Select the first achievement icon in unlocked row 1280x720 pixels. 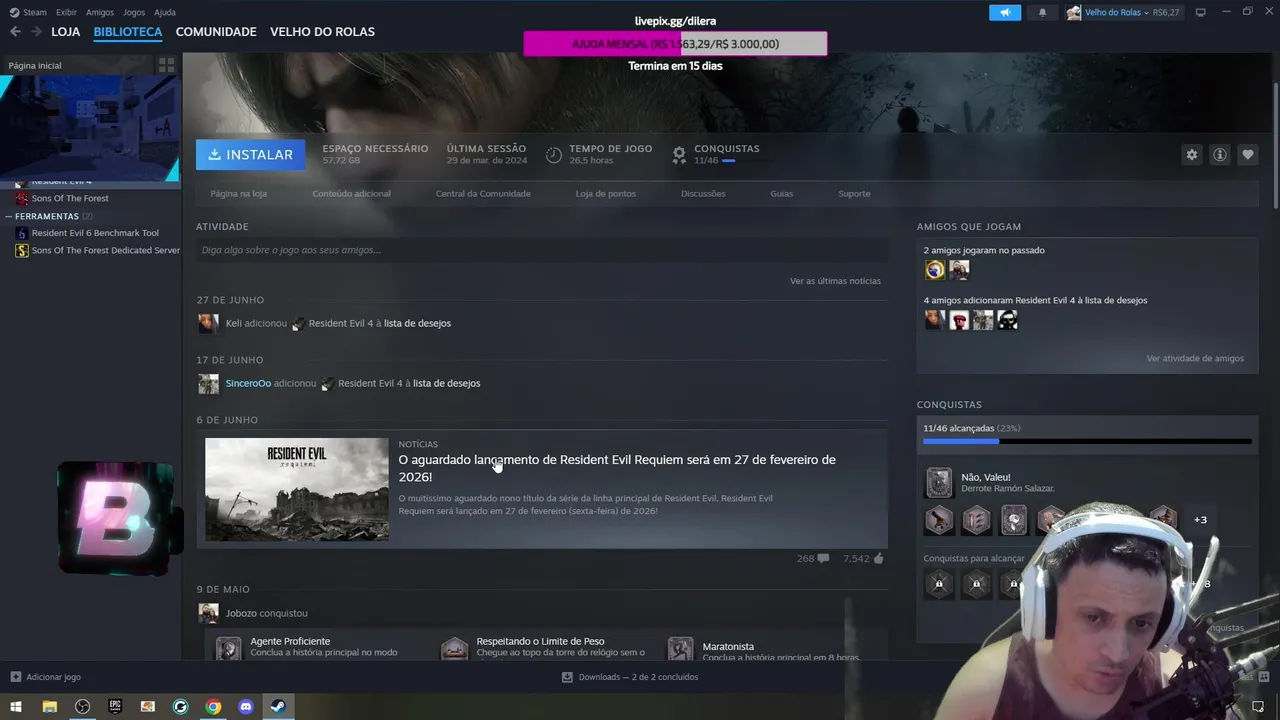938,520
